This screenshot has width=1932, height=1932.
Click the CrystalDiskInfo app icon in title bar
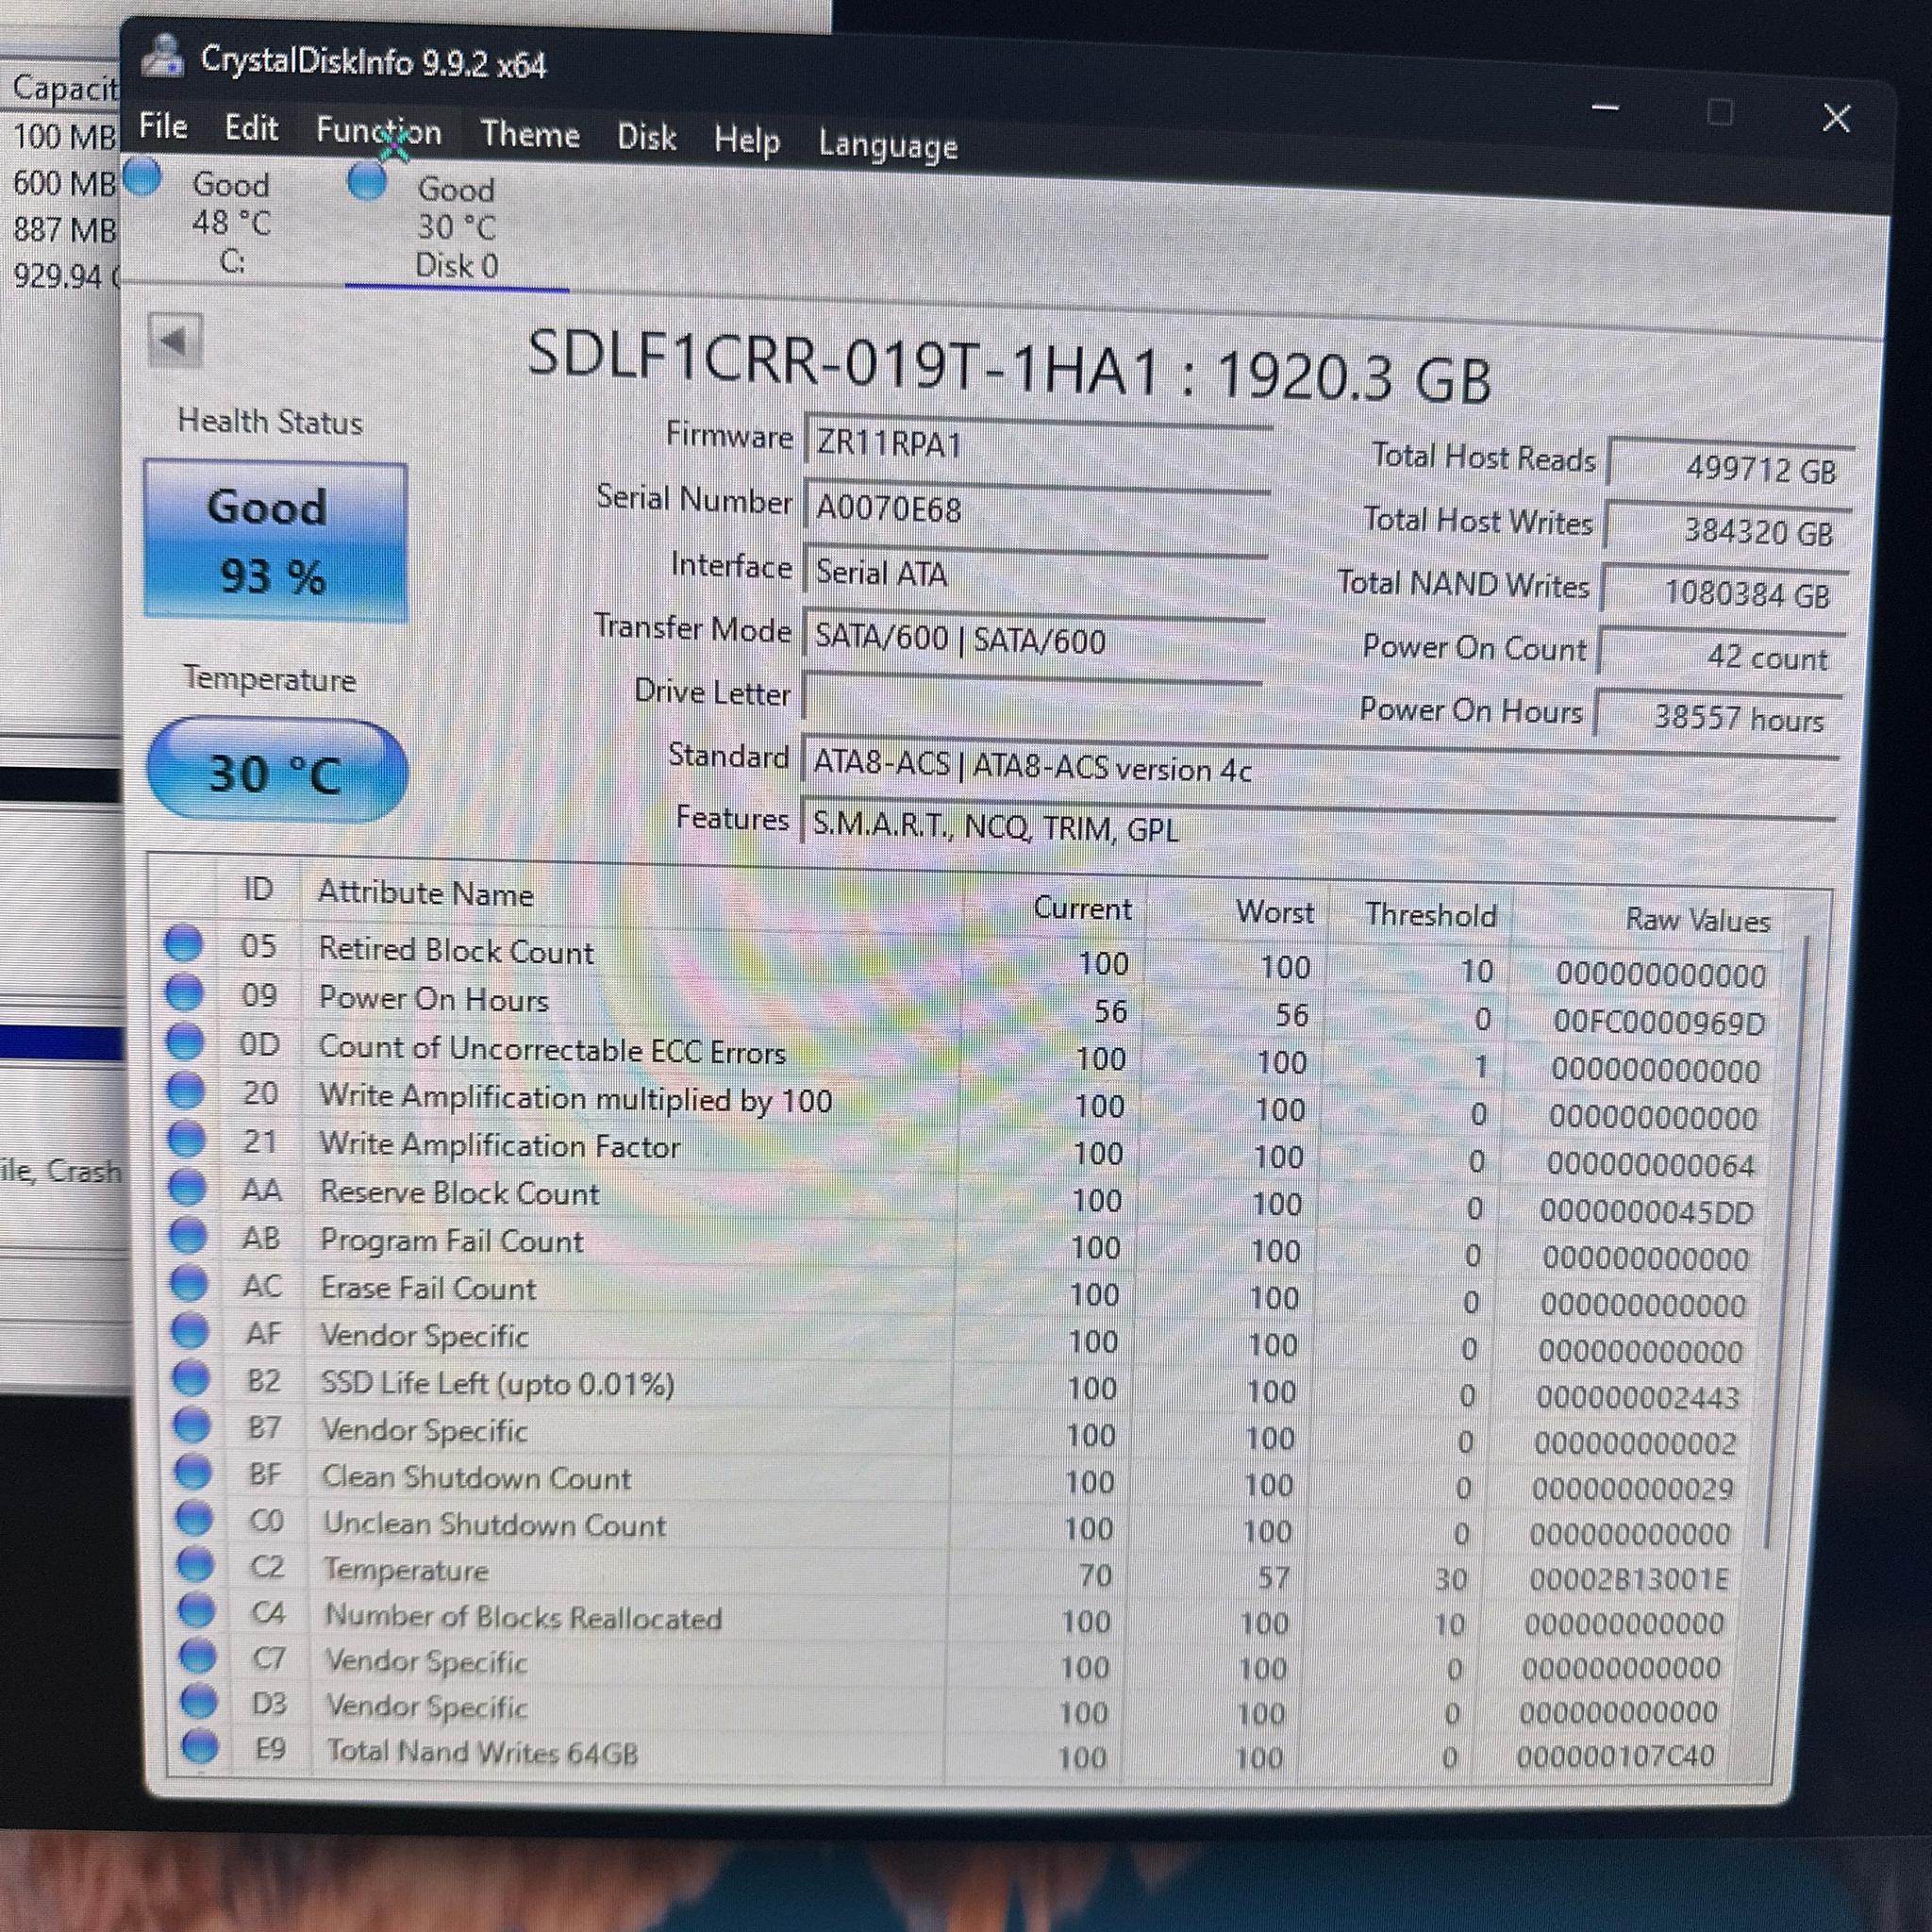coord(163,55)
